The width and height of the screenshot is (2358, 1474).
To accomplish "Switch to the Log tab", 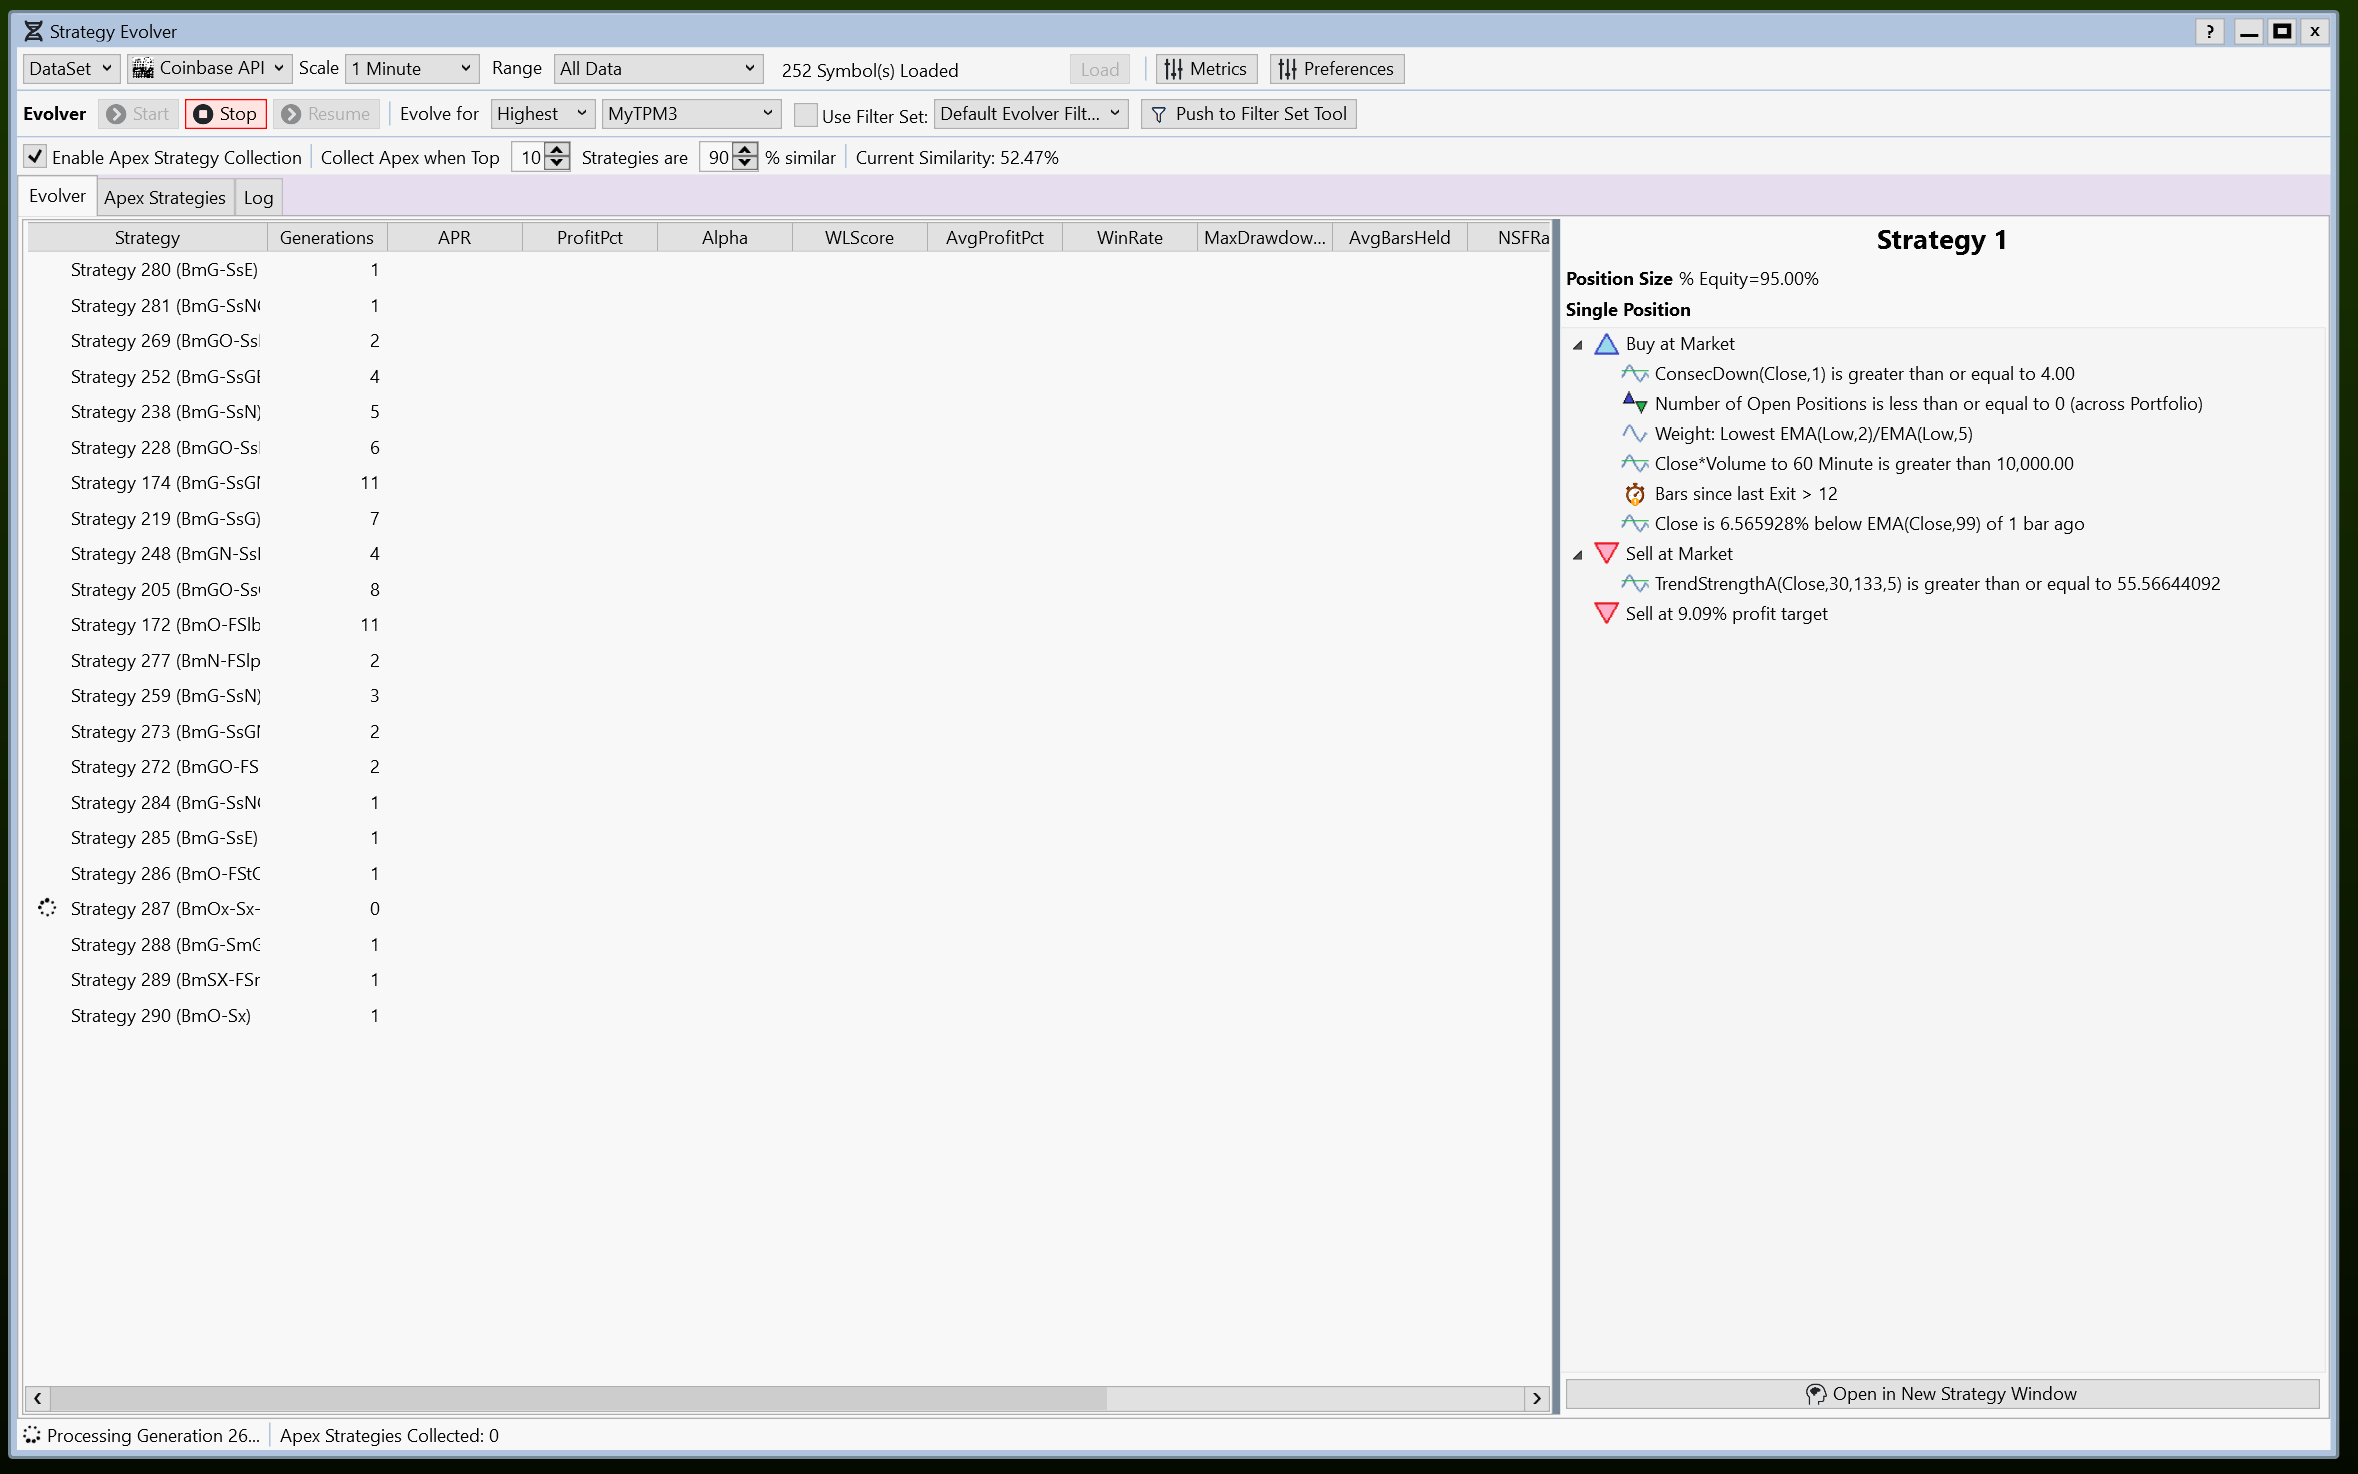I will (258, 197).
